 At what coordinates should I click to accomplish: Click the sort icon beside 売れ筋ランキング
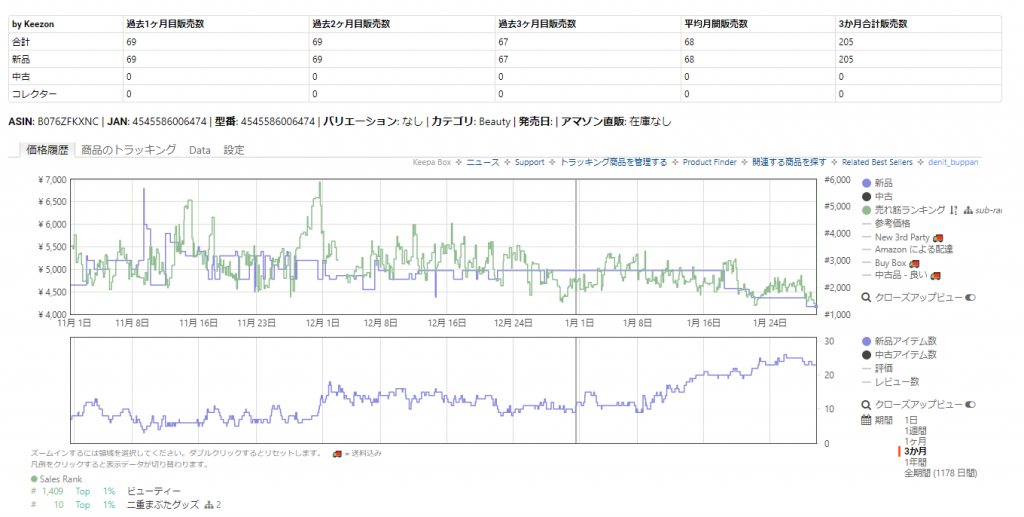point(954,210)
